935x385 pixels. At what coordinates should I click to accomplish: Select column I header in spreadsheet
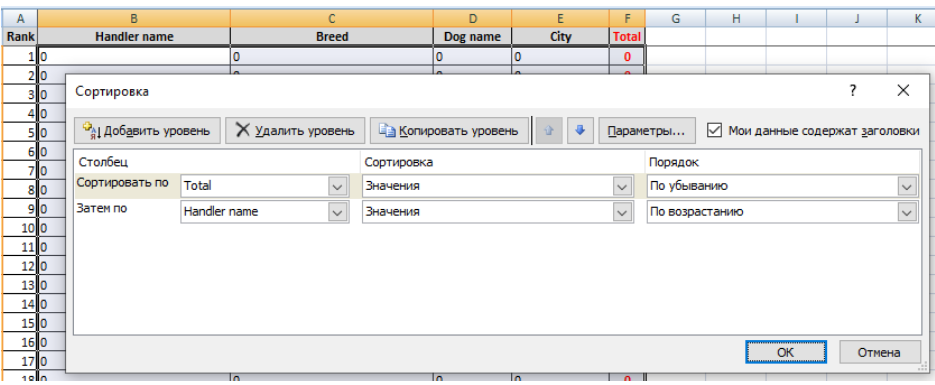(797, 18)
